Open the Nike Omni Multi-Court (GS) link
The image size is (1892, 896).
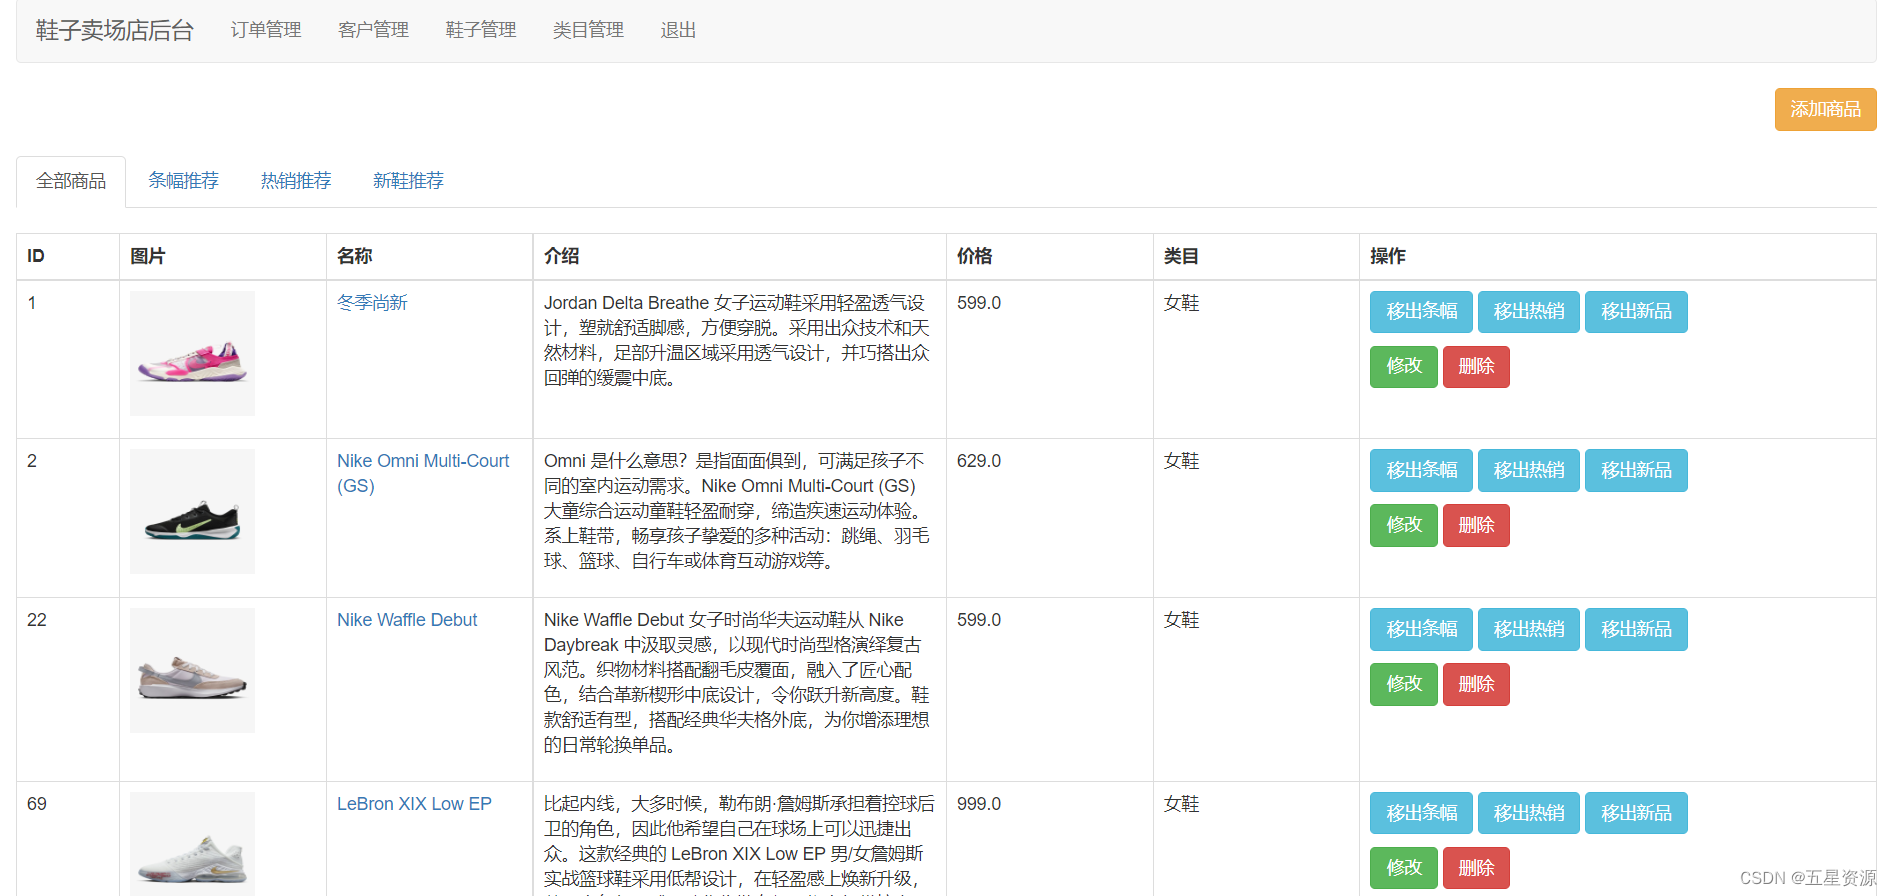[423, 473]
